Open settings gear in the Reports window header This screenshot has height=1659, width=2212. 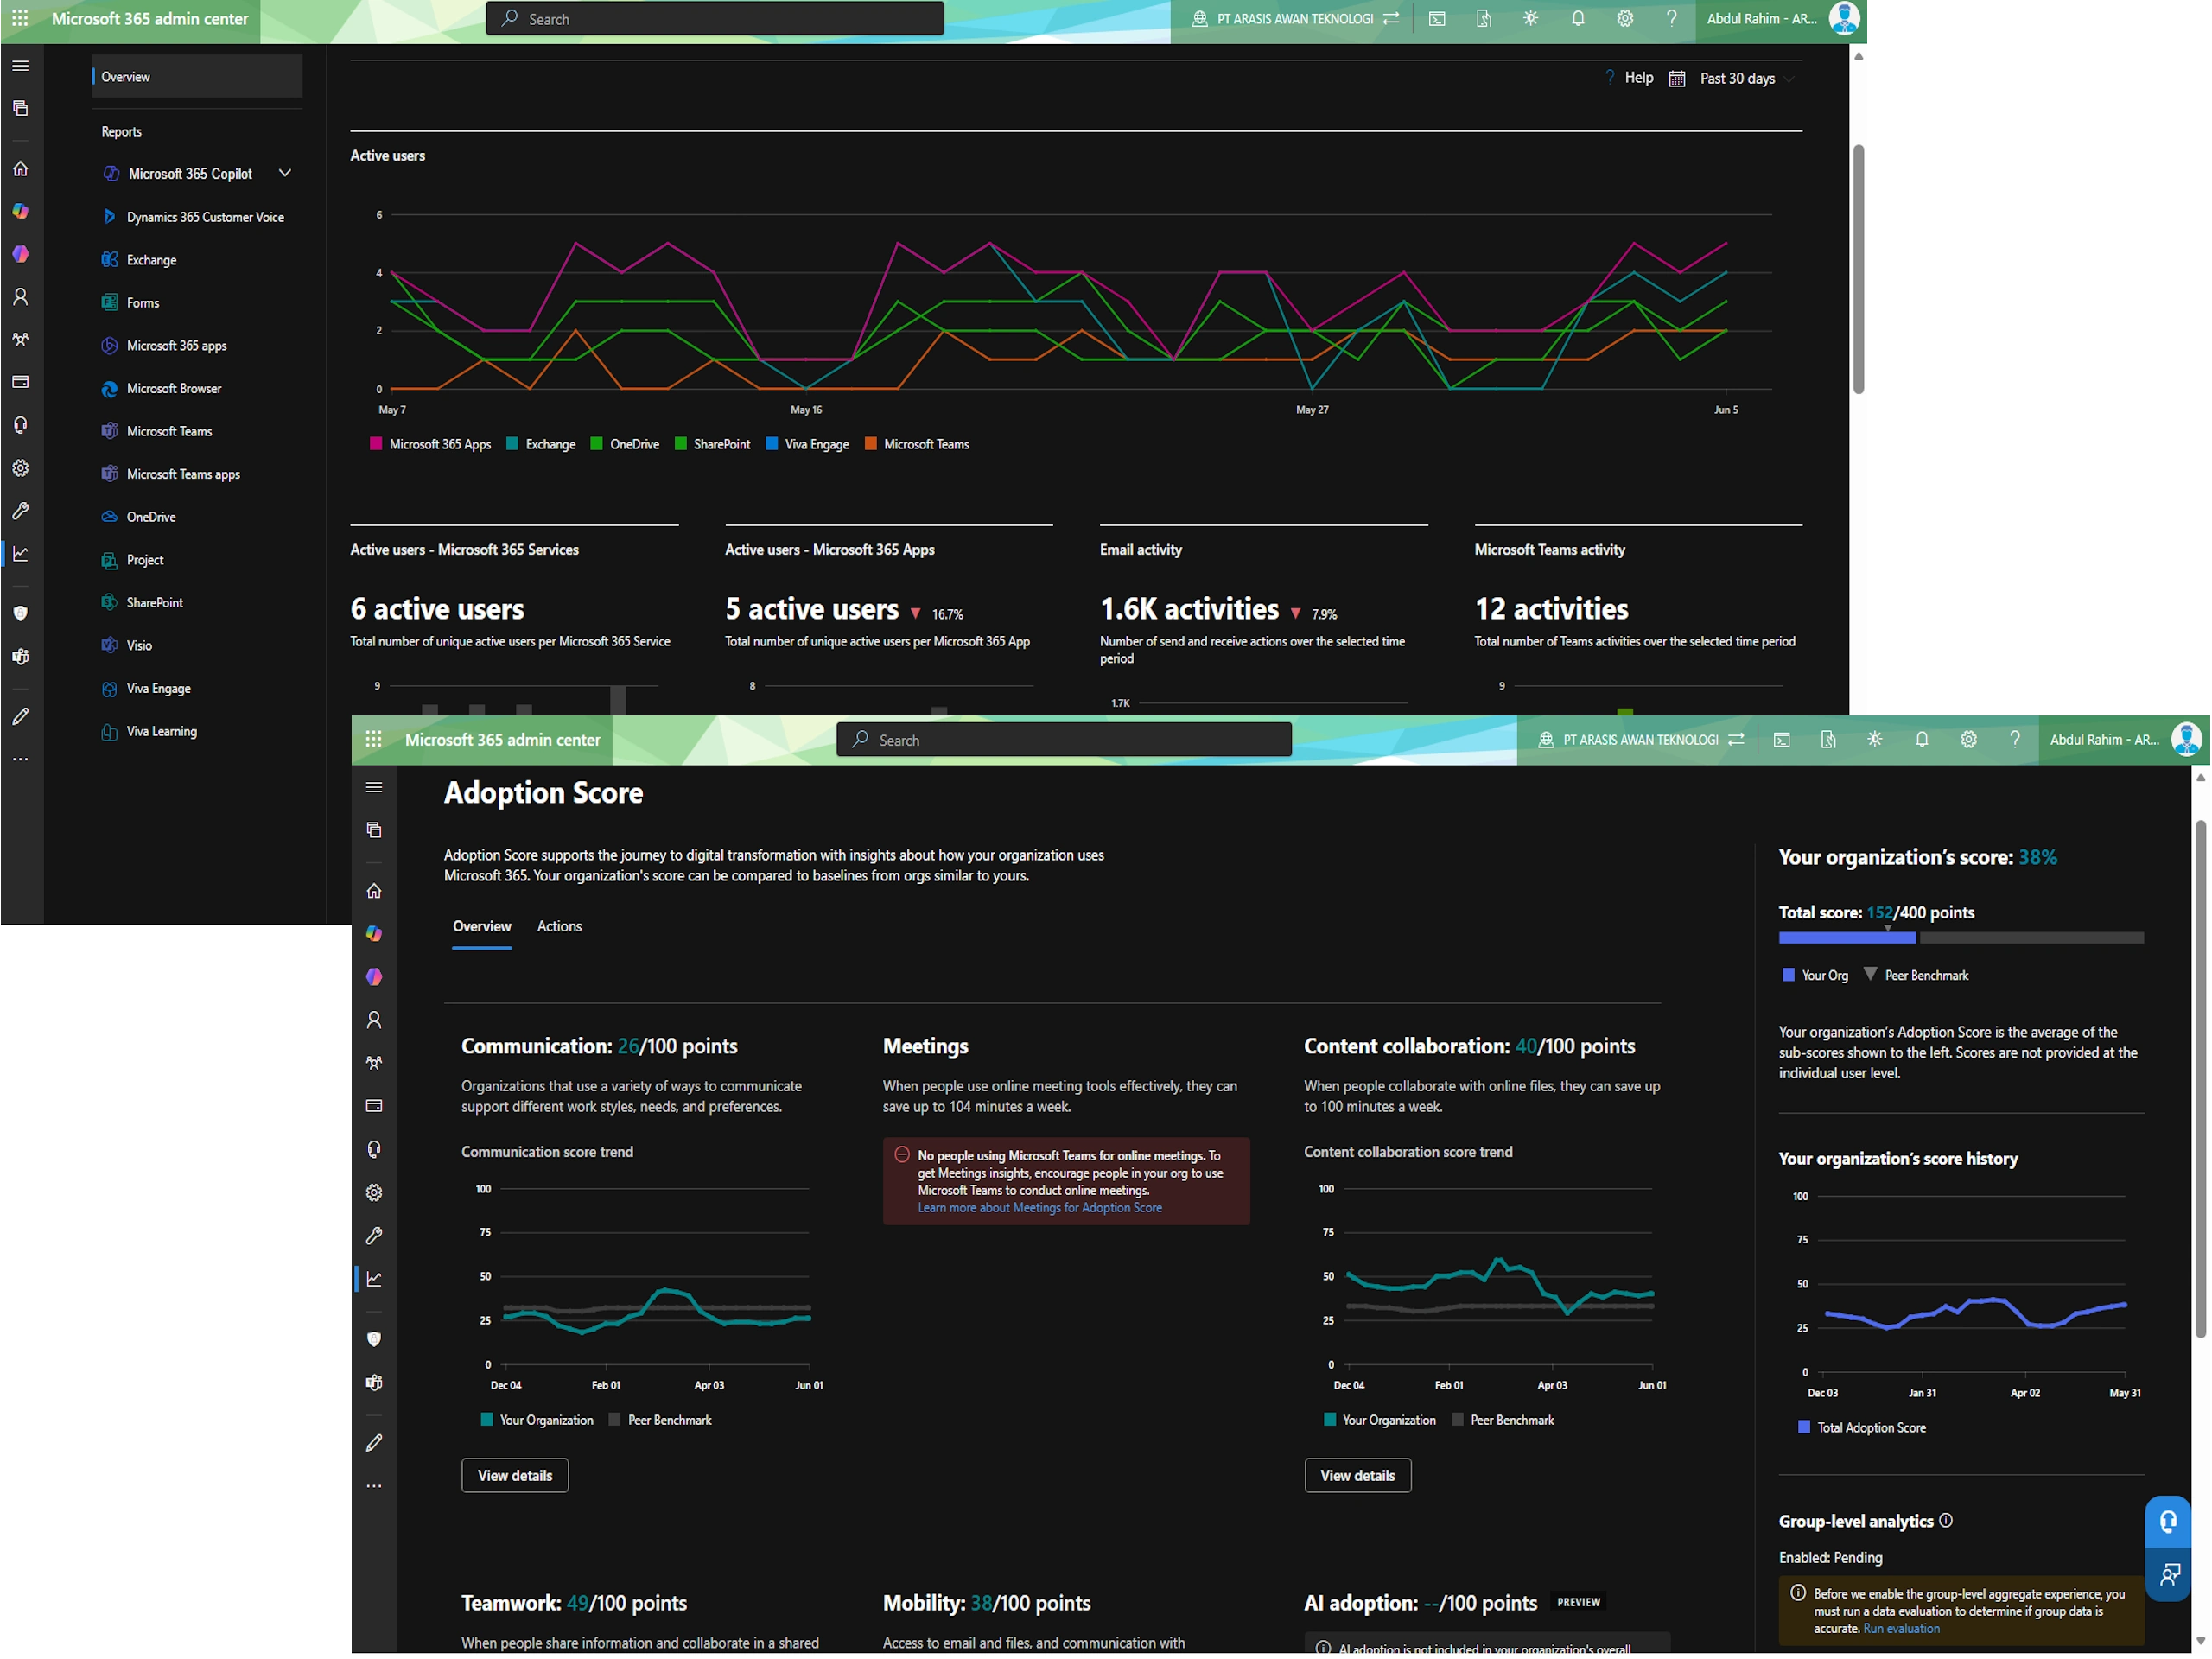1625,19
